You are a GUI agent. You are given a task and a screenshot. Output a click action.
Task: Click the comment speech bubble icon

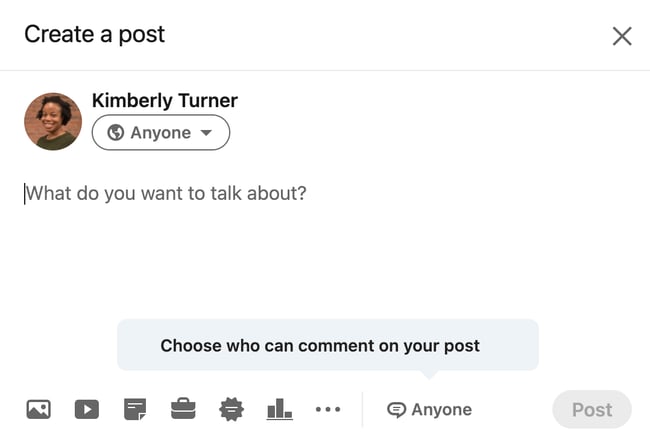tap(397, 410)
